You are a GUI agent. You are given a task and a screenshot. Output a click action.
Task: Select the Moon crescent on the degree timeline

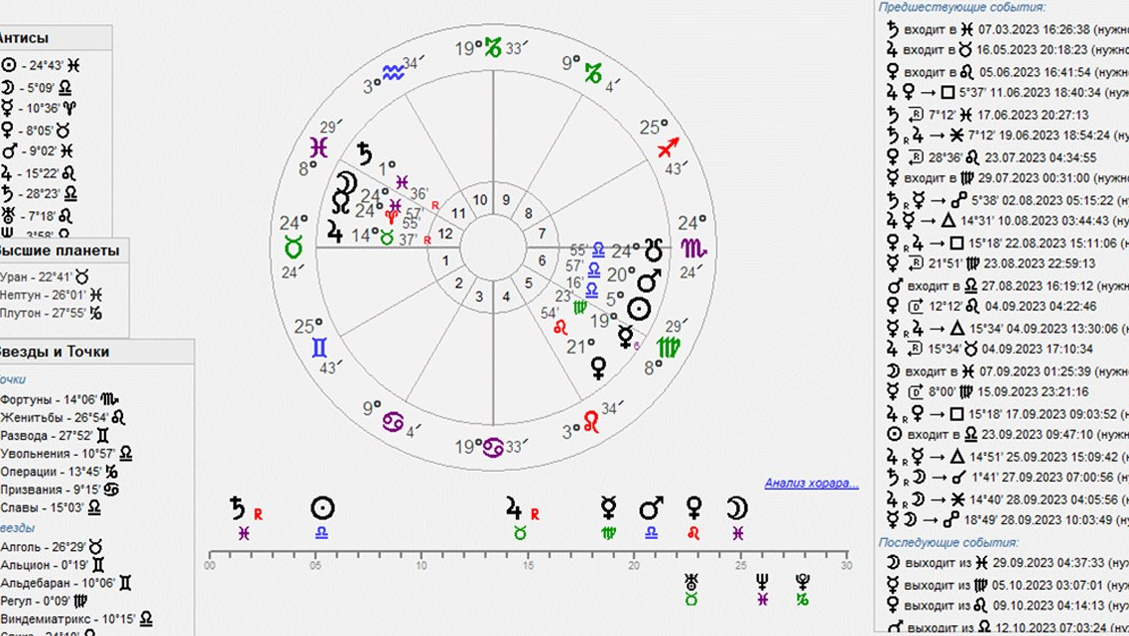click(x=737, y=508)
